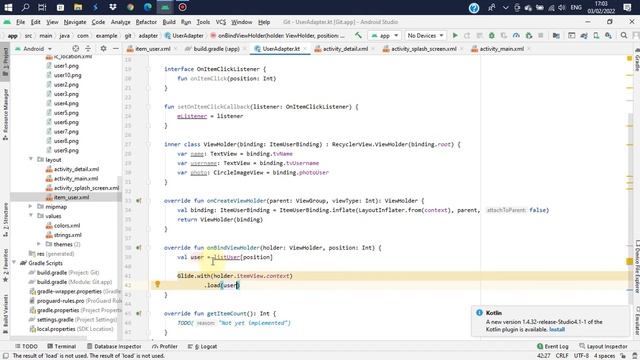Collapse the layout folder
Image resolution: width=640 pixels, height=360 pixels.
[31, 159]
